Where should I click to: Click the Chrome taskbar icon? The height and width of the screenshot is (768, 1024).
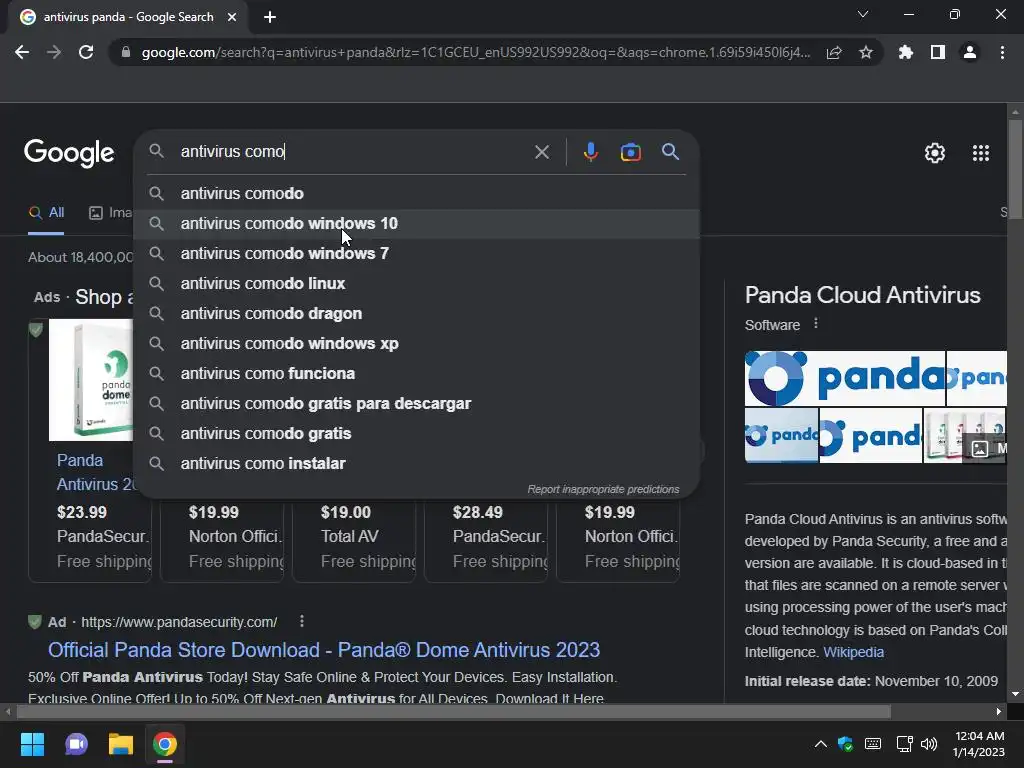[x=165, y=744]
